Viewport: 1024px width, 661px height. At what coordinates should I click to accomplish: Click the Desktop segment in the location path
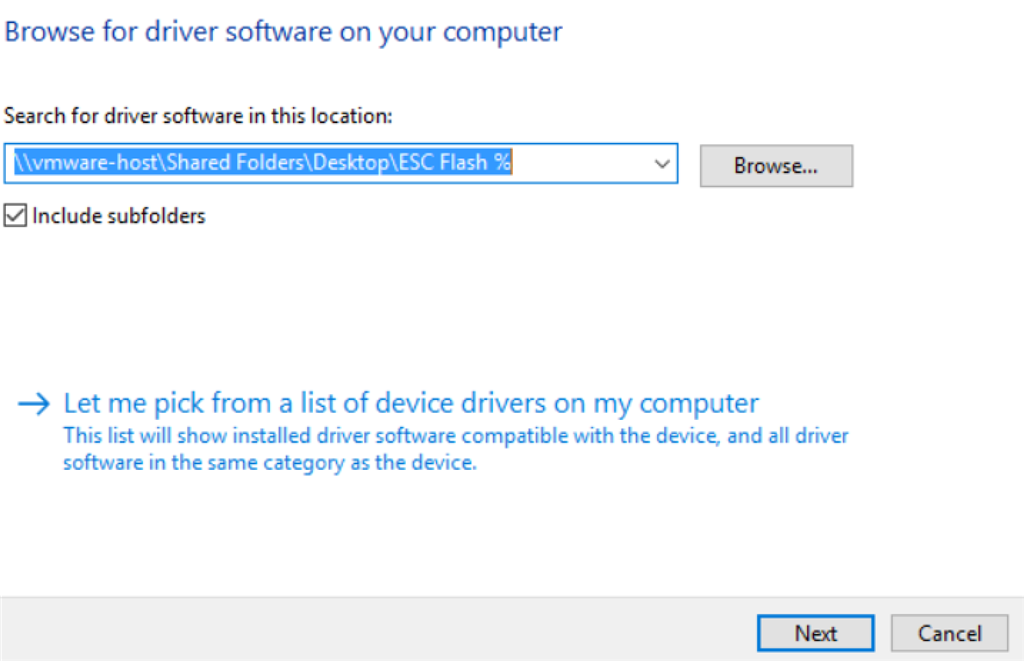(351, 162)
